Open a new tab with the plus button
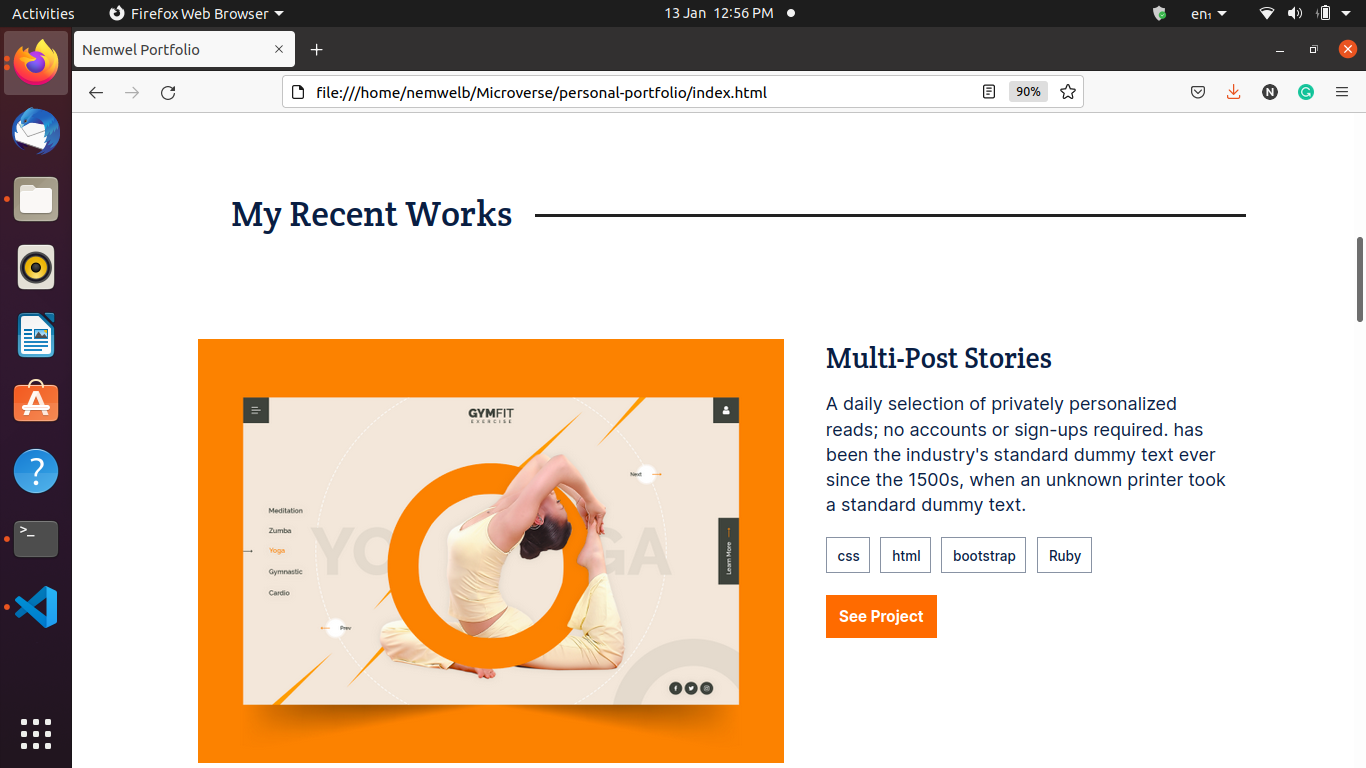This screenshot has height=768, width=1366. pos(317,49)
